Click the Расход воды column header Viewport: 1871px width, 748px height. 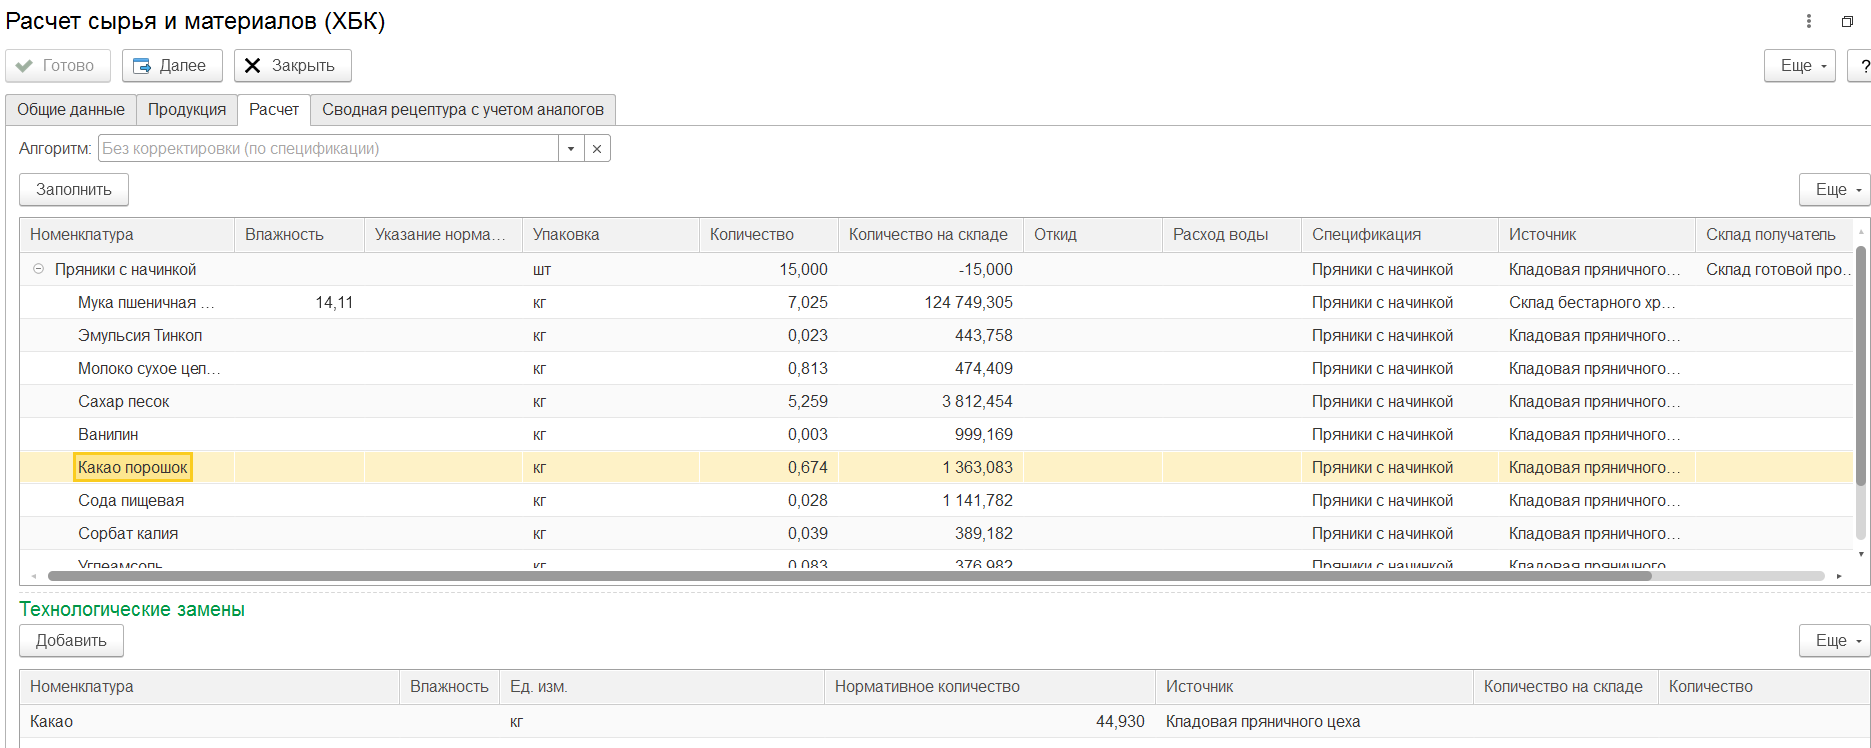pyautogui.click(x=1231, y=235)
